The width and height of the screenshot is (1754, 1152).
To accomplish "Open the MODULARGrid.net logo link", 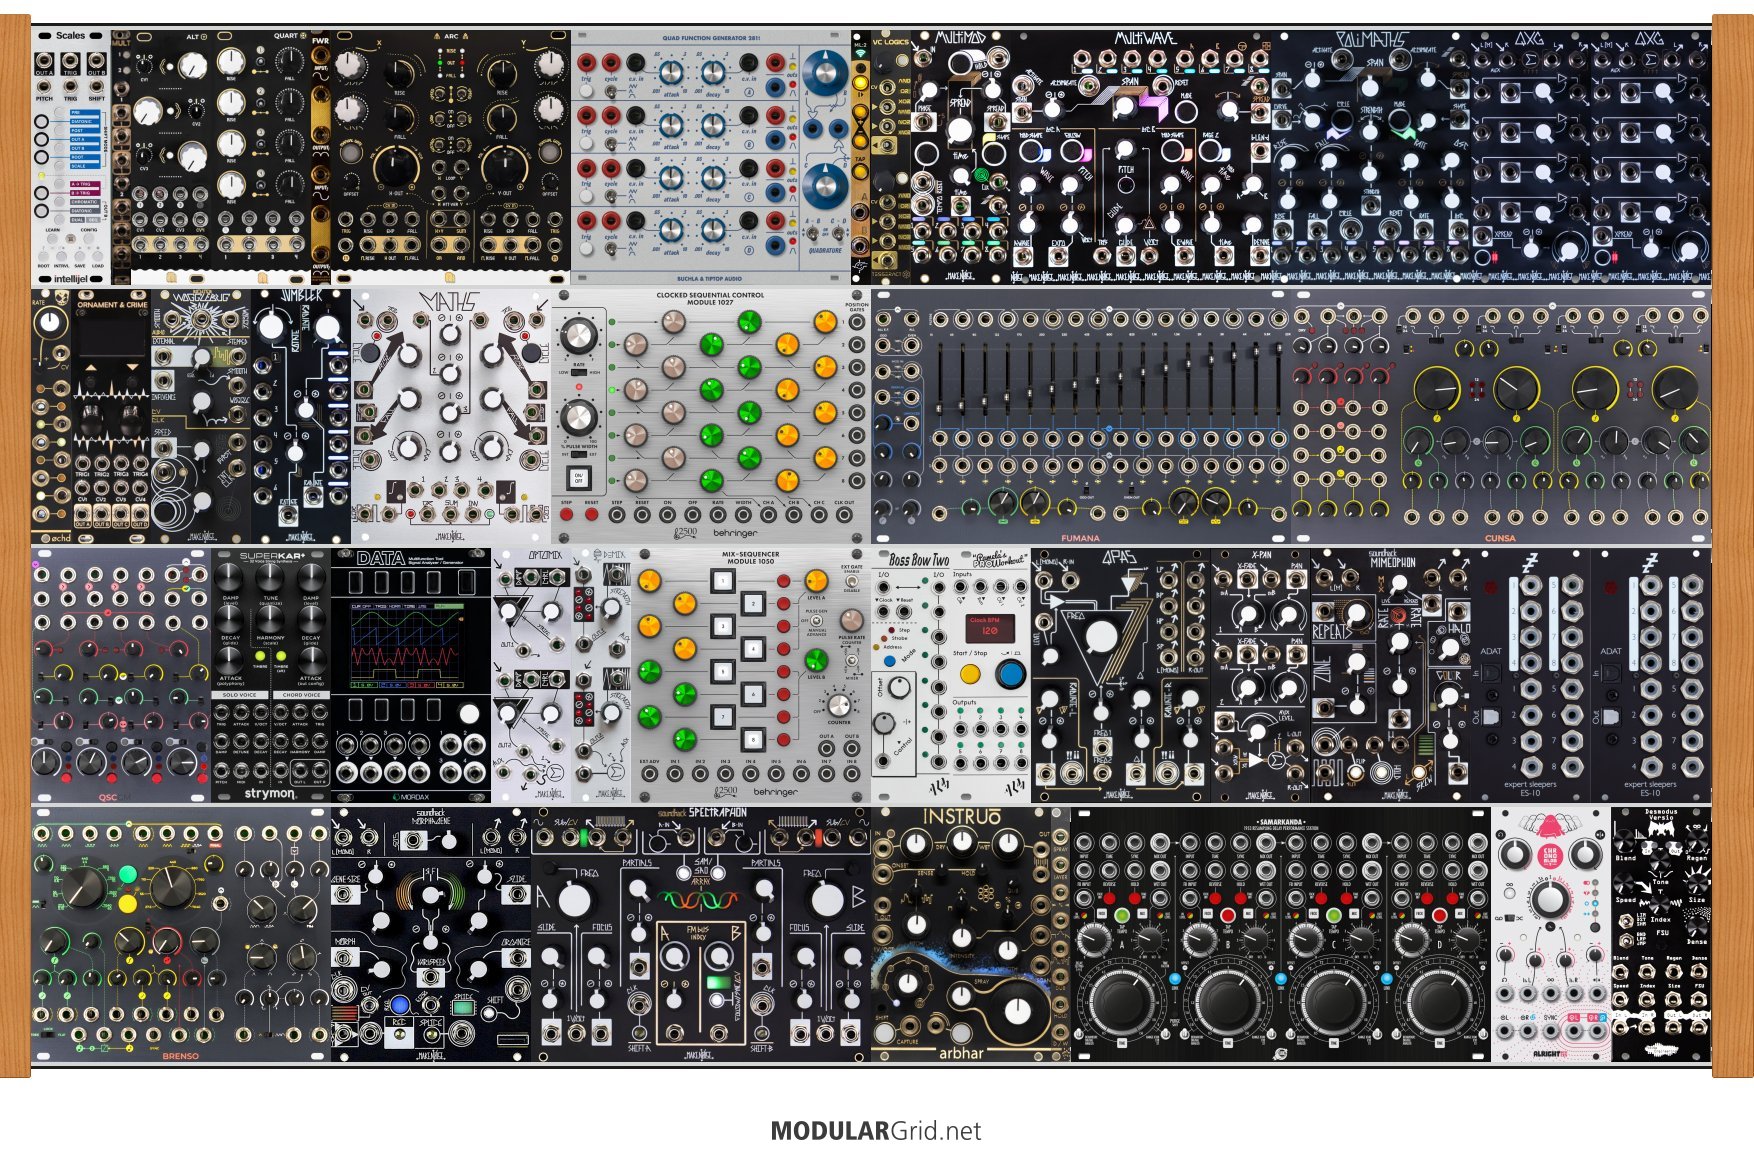I will (x=876, y=1131).
